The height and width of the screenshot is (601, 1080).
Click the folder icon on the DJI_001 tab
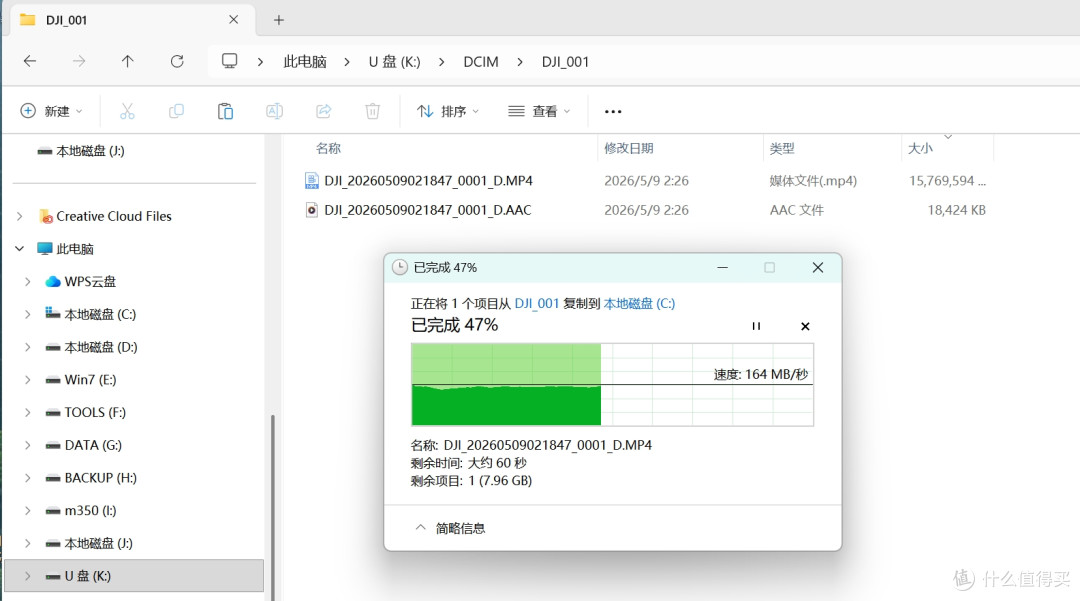tap(28, 19)
